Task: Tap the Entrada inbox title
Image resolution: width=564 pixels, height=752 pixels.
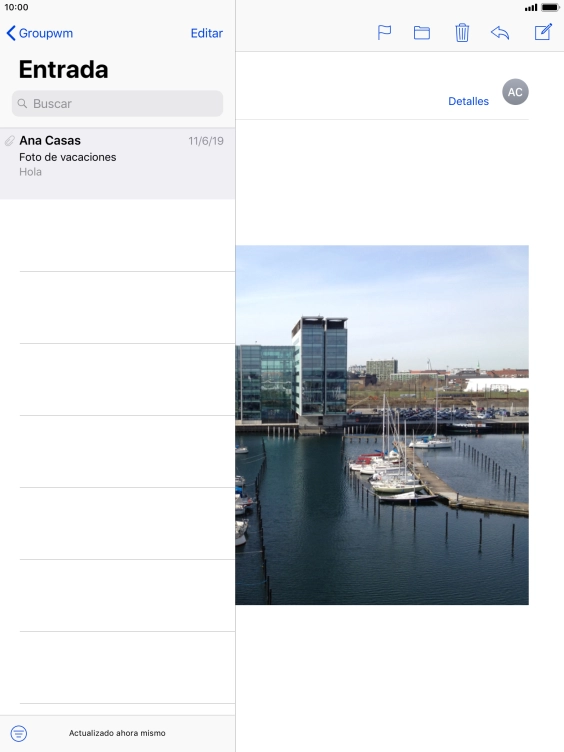Action: pyautogui.click(x=63, y=70)
